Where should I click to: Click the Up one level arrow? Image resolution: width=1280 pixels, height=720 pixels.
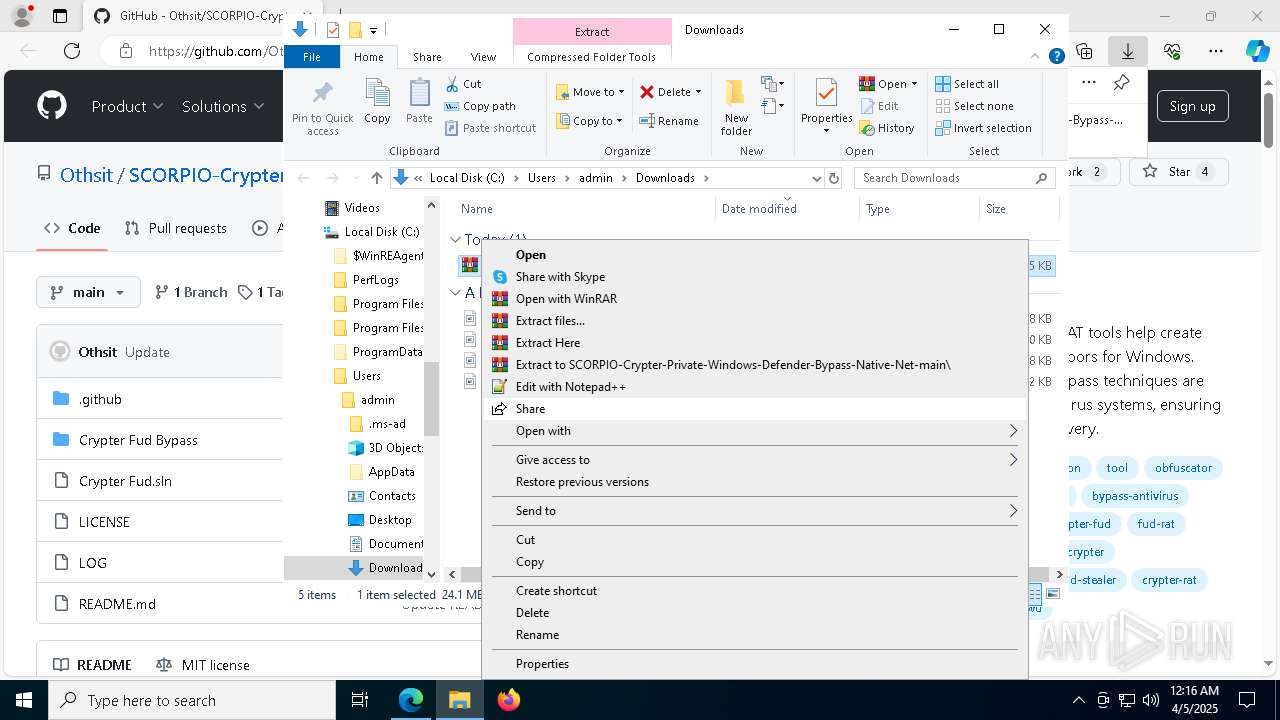376,178
